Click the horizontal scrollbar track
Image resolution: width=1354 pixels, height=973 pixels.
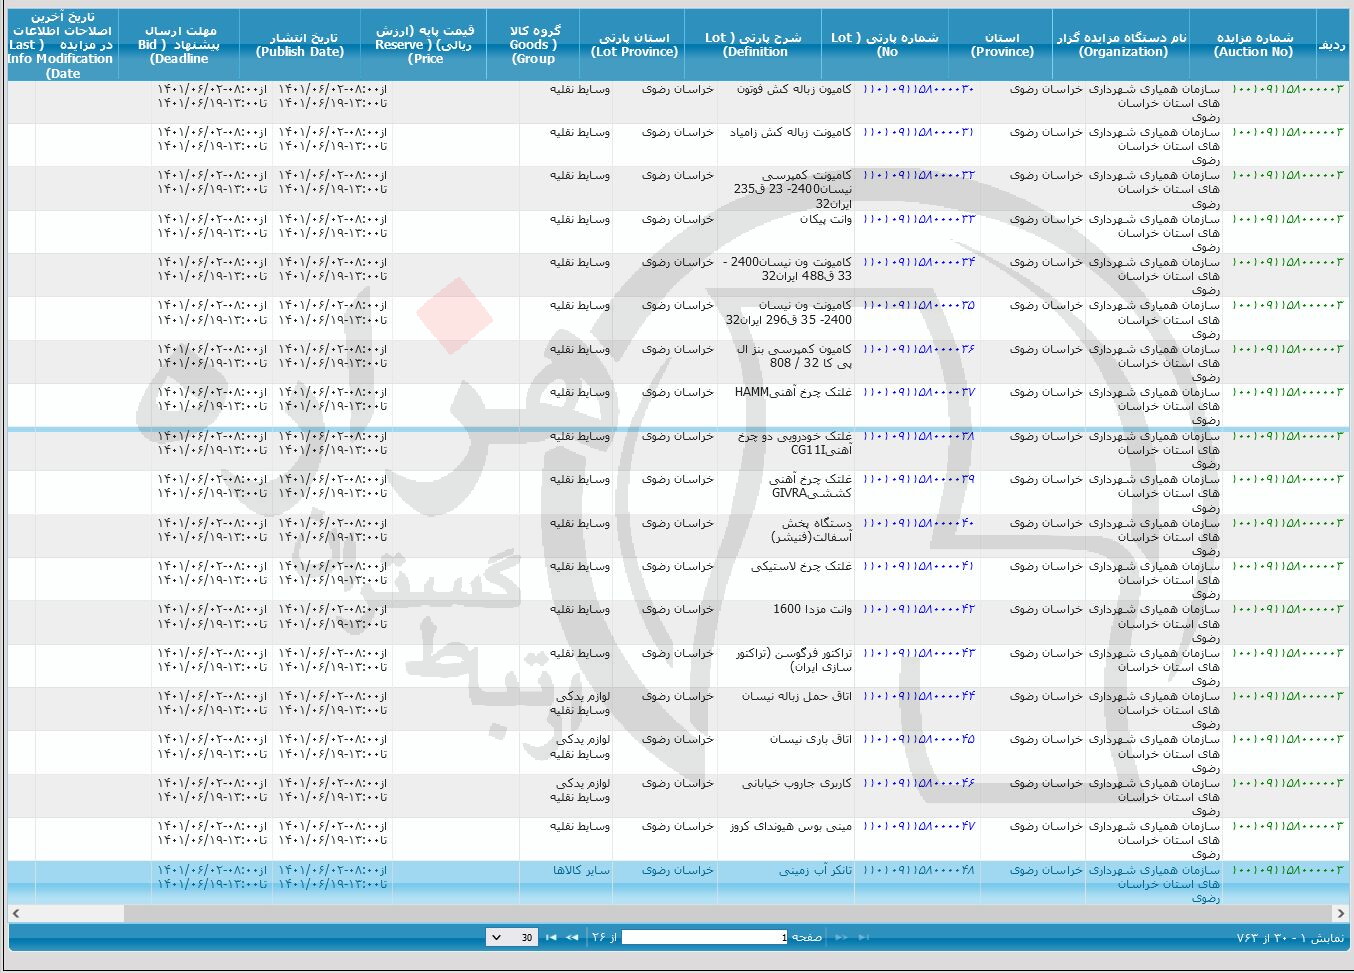(x=700, y=913)
